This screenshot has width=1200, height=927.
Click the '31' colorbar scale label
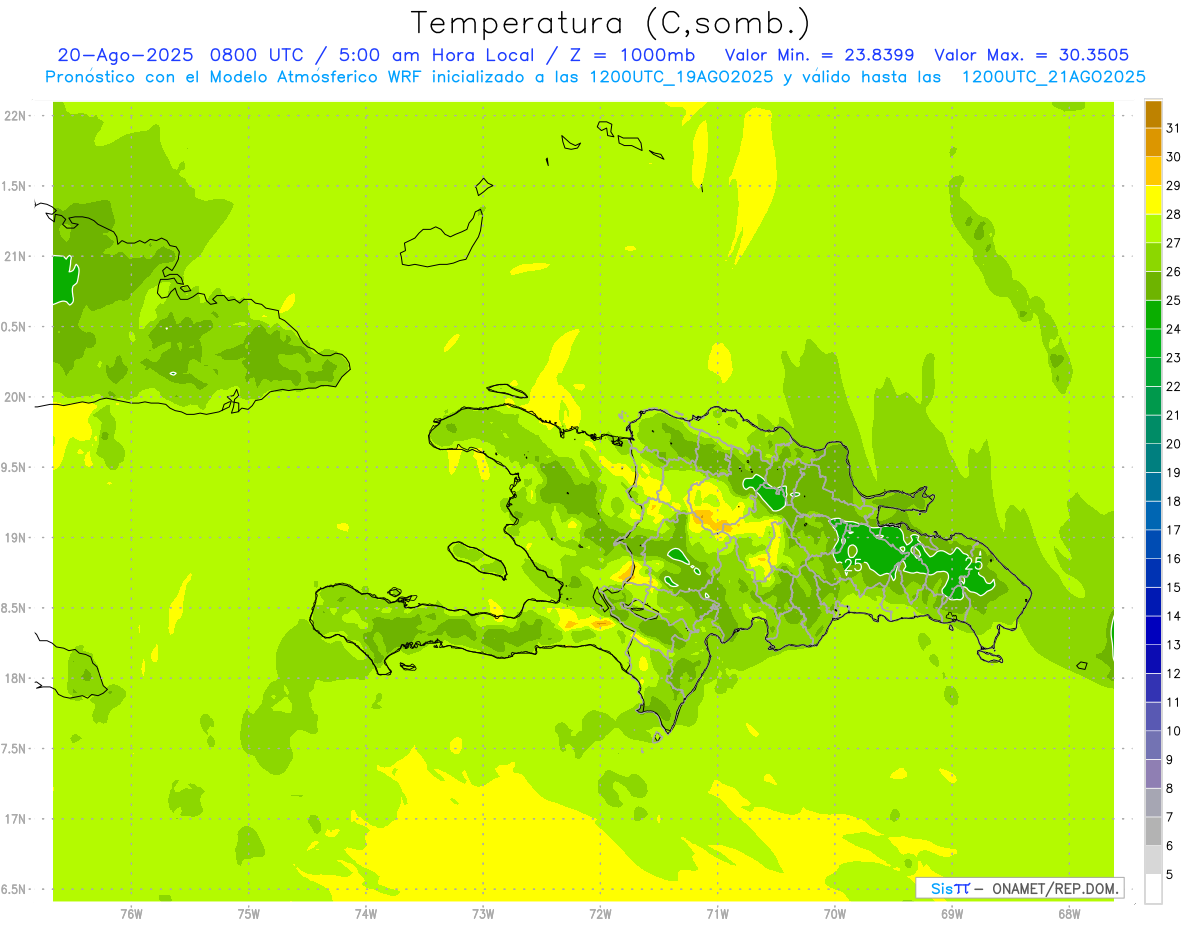click(x=1174, y=128)
